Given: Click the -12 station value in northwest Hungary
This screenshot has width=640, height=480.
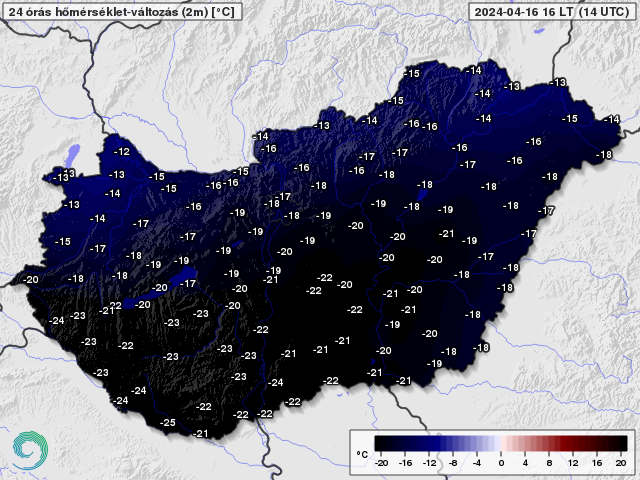Looking at the screenshot, I should coord(122,151).
